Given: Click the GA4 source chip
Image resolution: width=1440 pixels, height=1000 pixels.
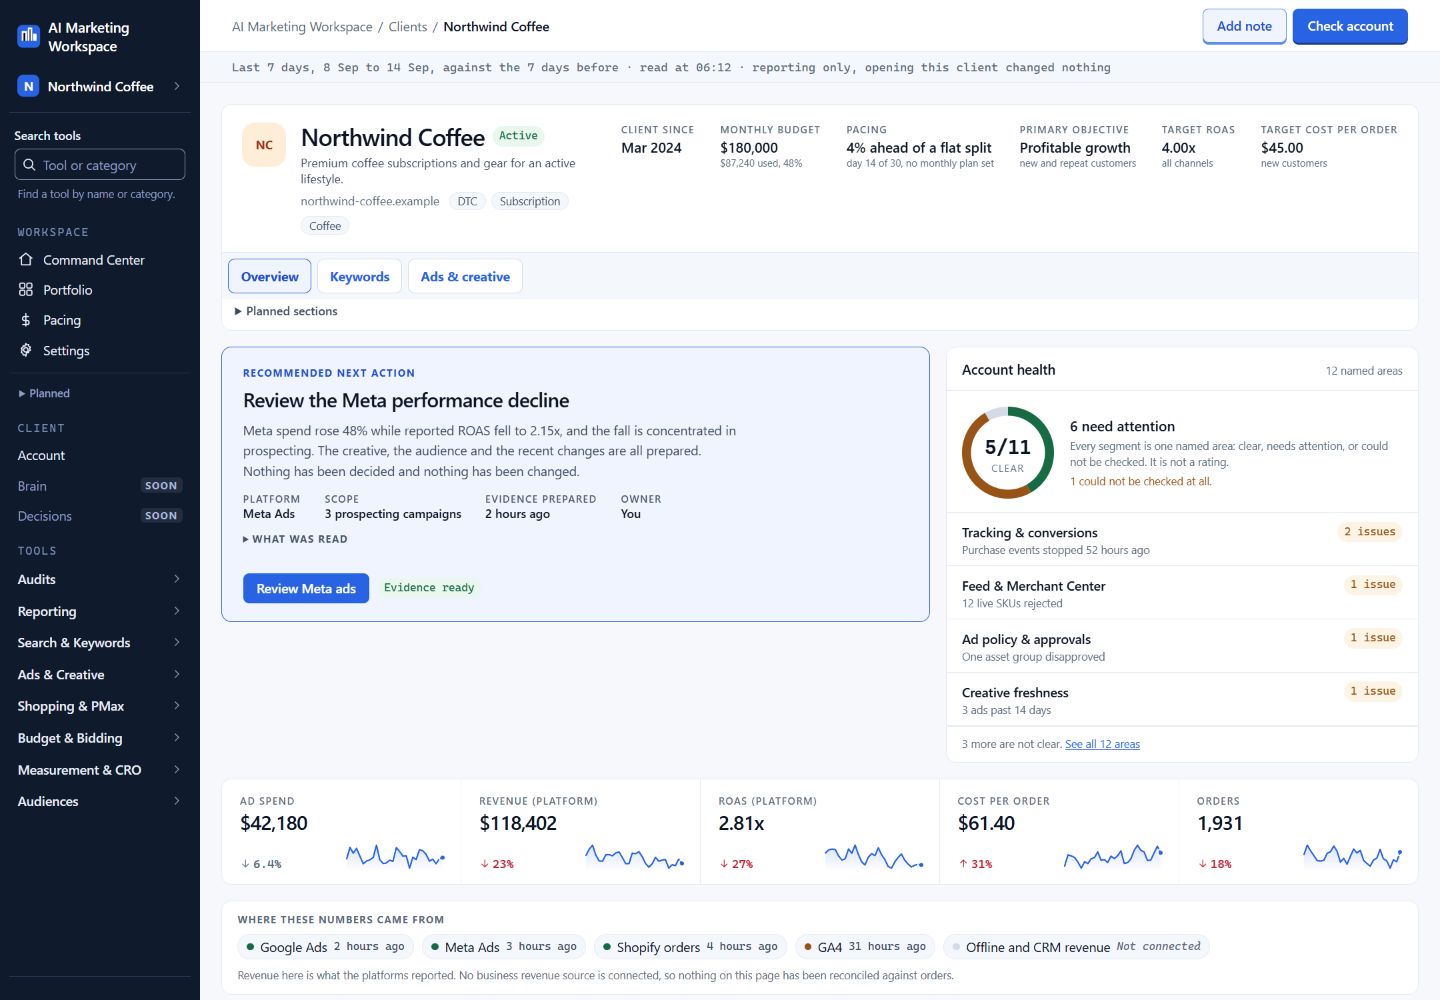Looking at the screenshot, I should [x=865, y=946].
